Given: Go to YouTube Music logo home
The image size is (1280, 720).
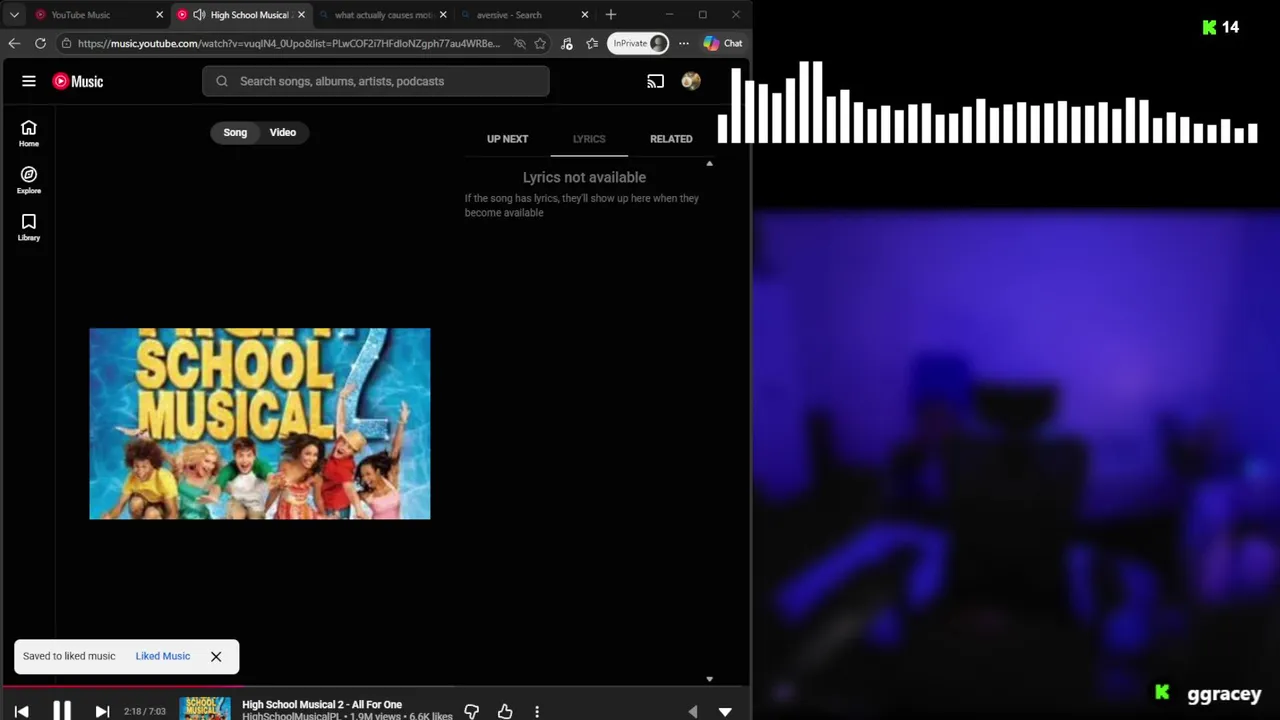Looking at the screenshot, I should tap(78, 81).
